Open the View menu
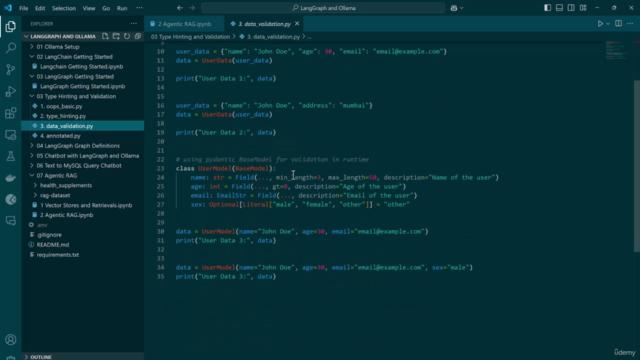640x360 pixels. click(89, 8)
